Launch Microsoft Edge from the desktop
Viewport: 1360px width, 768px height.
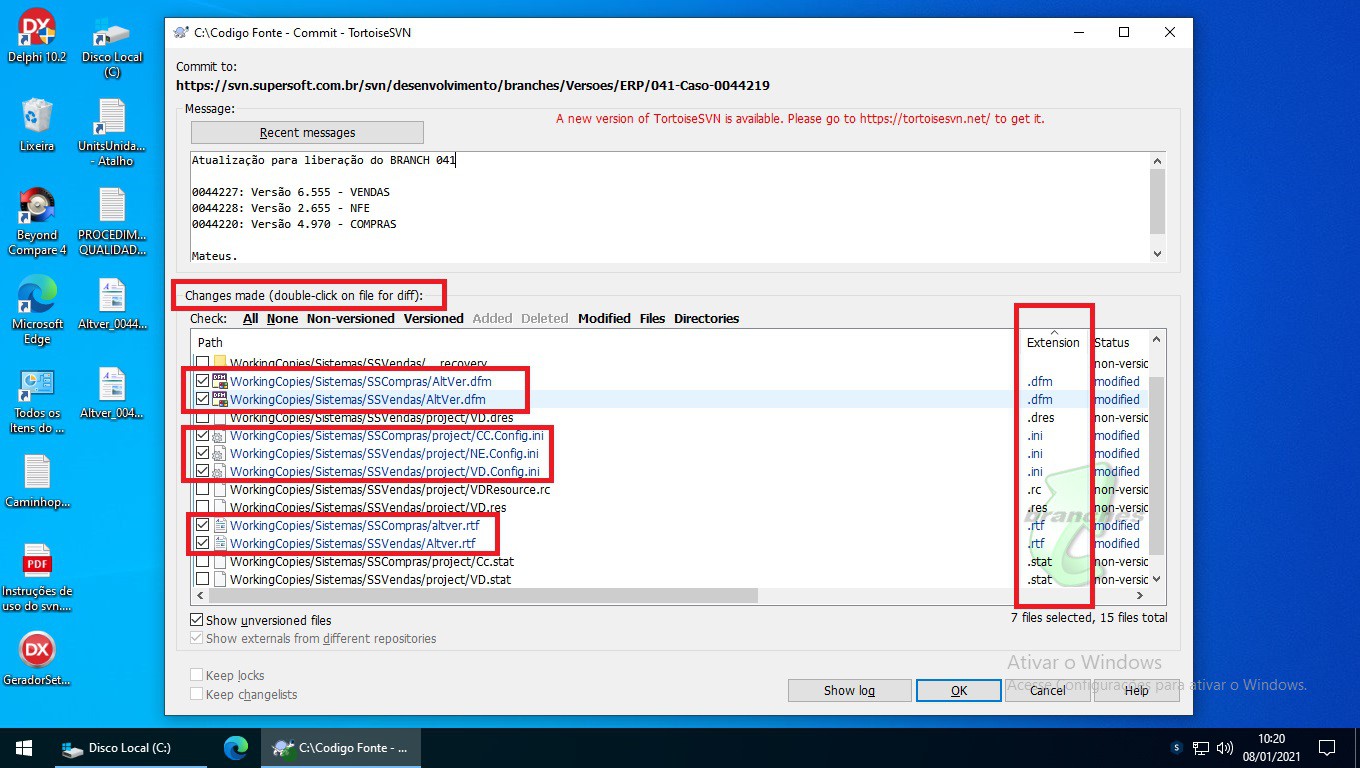37,296
